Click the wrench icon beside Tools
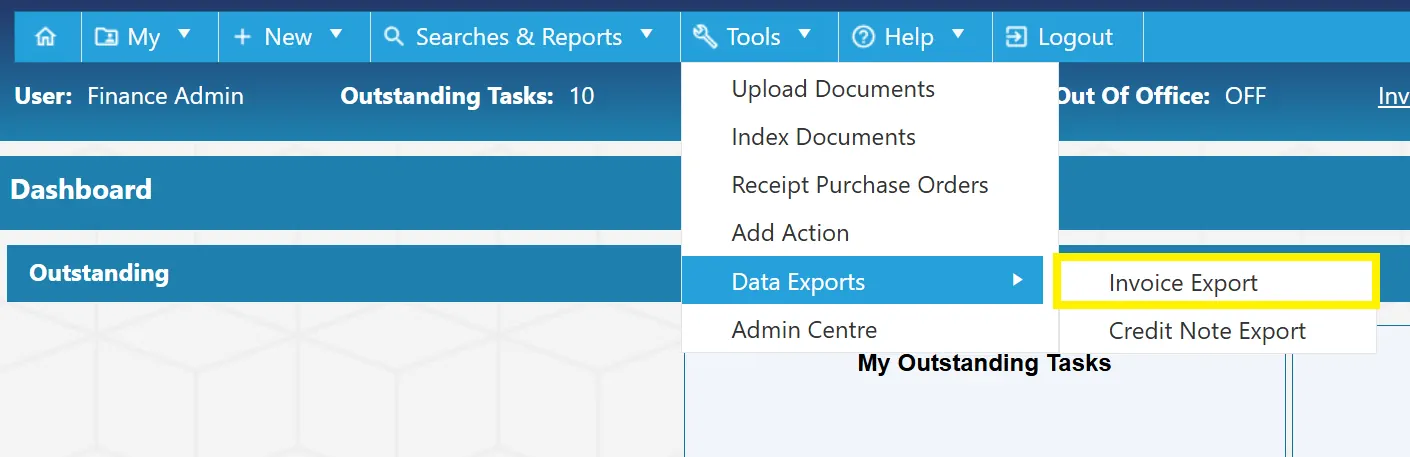Image resolution: width=1410 pixels, height=457 pixels. pyautogui.click(x=705, y=37)
